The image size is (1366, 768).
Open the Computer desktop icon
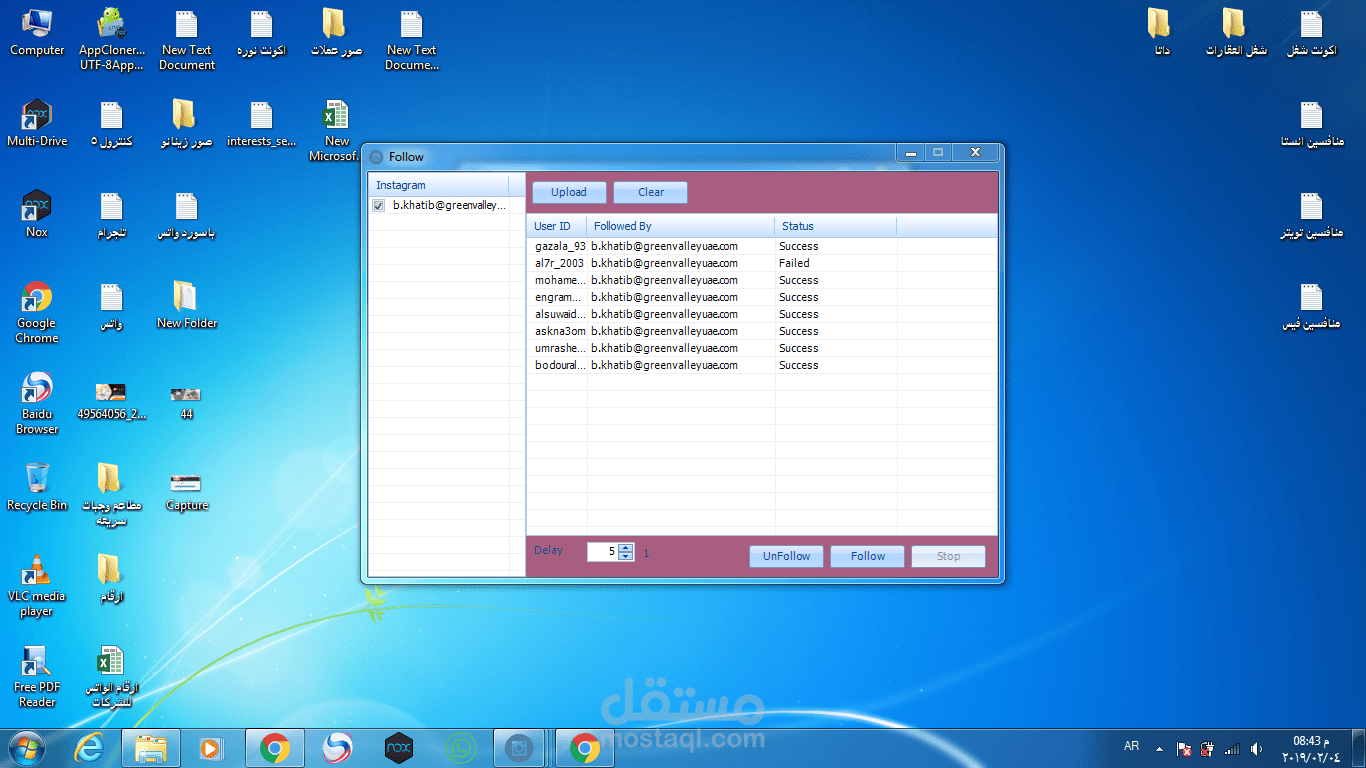pyautogui.click(x=37, y=32)
